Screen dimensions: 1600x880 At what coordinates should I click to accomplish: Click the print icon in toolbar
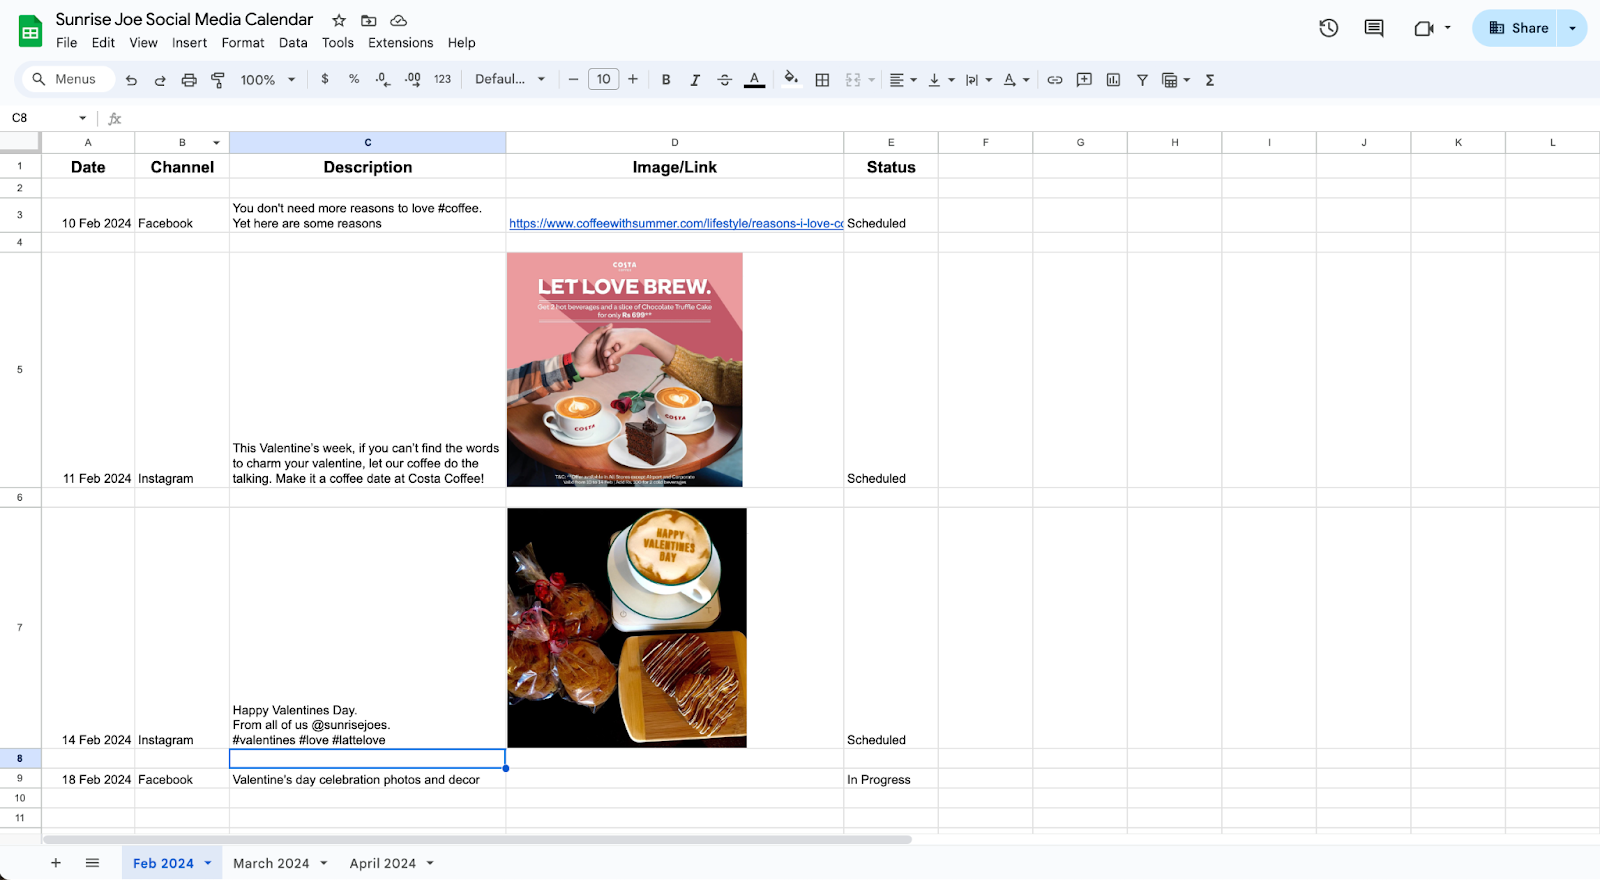[189, 80]
